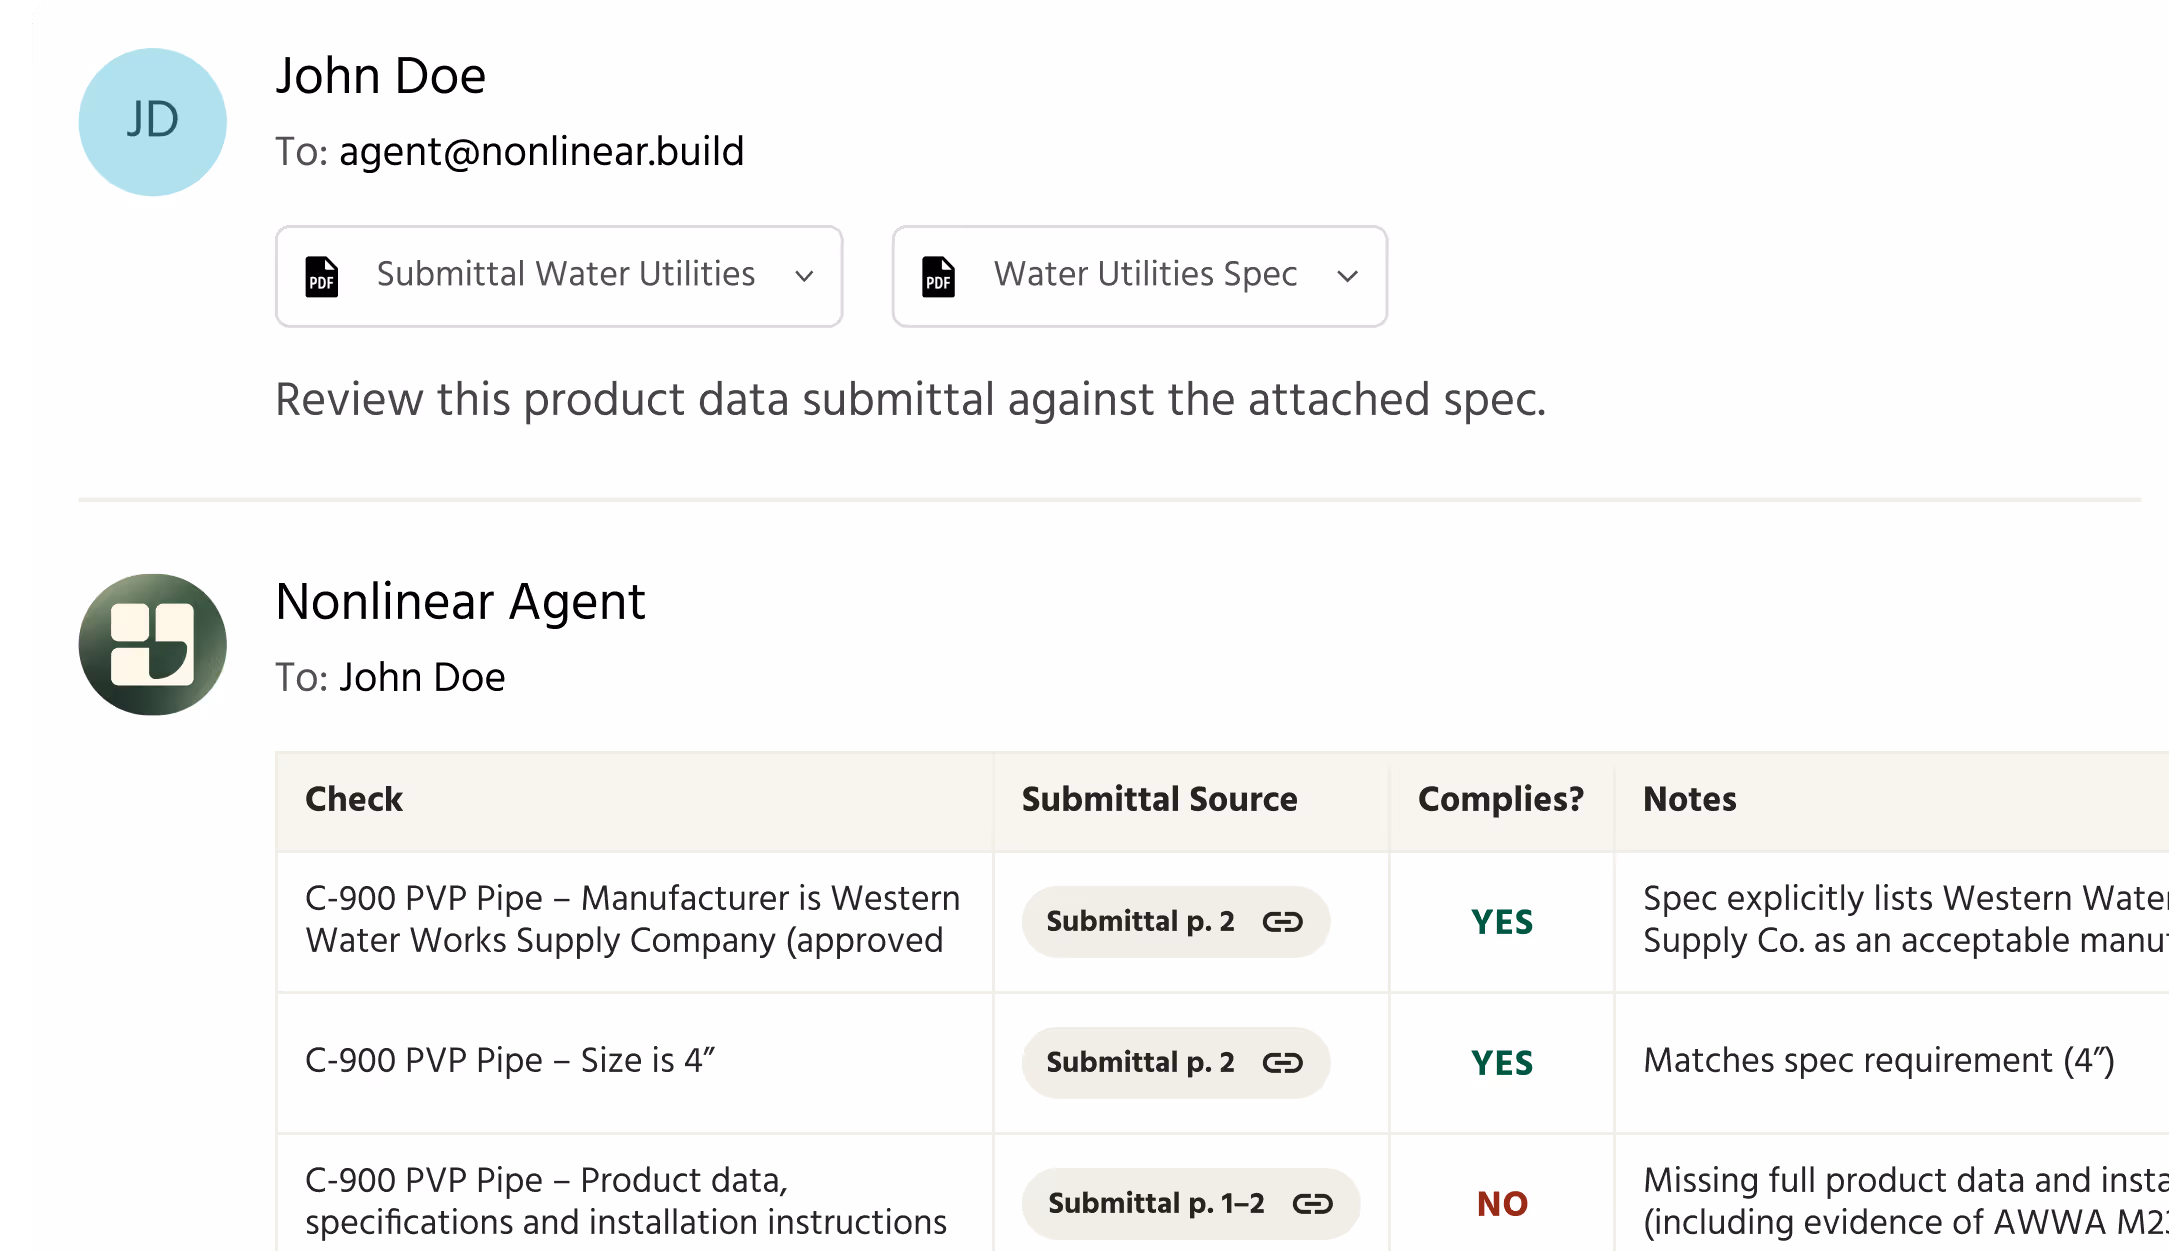The width and height of the screenshot is (2169, 1251).
Task: Click the NO compliance result
Action: click(1502, 1204)
